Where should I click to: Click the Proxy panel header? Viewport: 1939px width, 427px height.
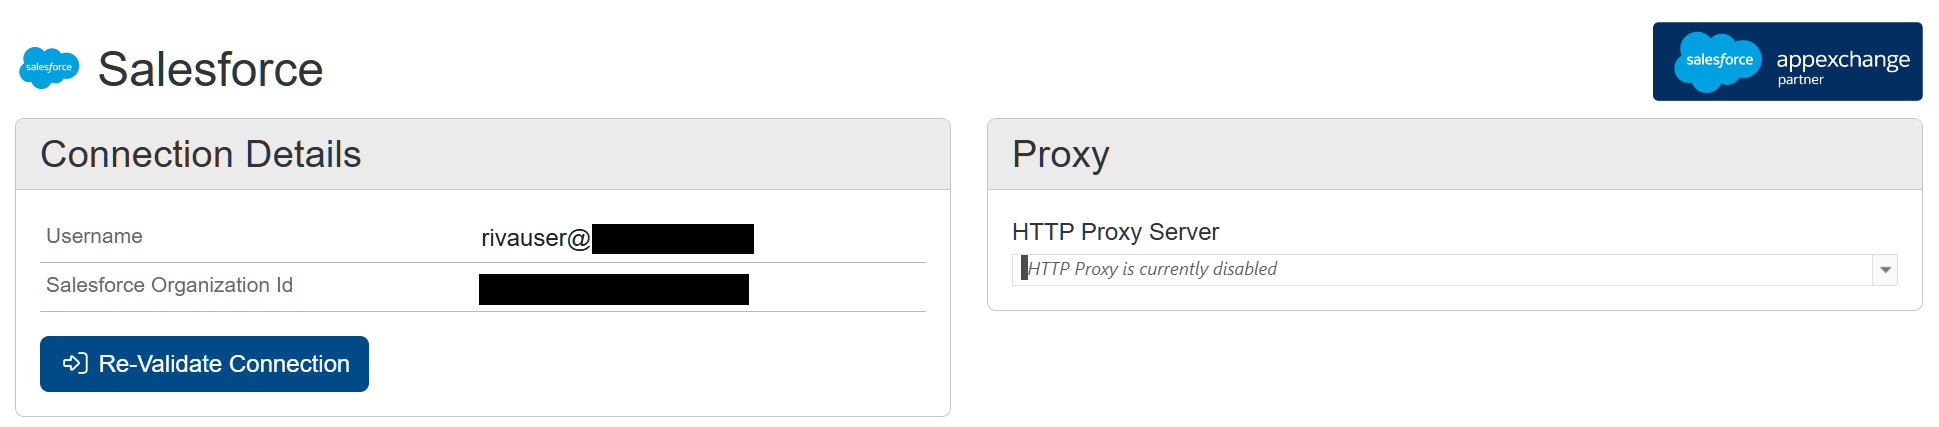[x=1060, y=155]
